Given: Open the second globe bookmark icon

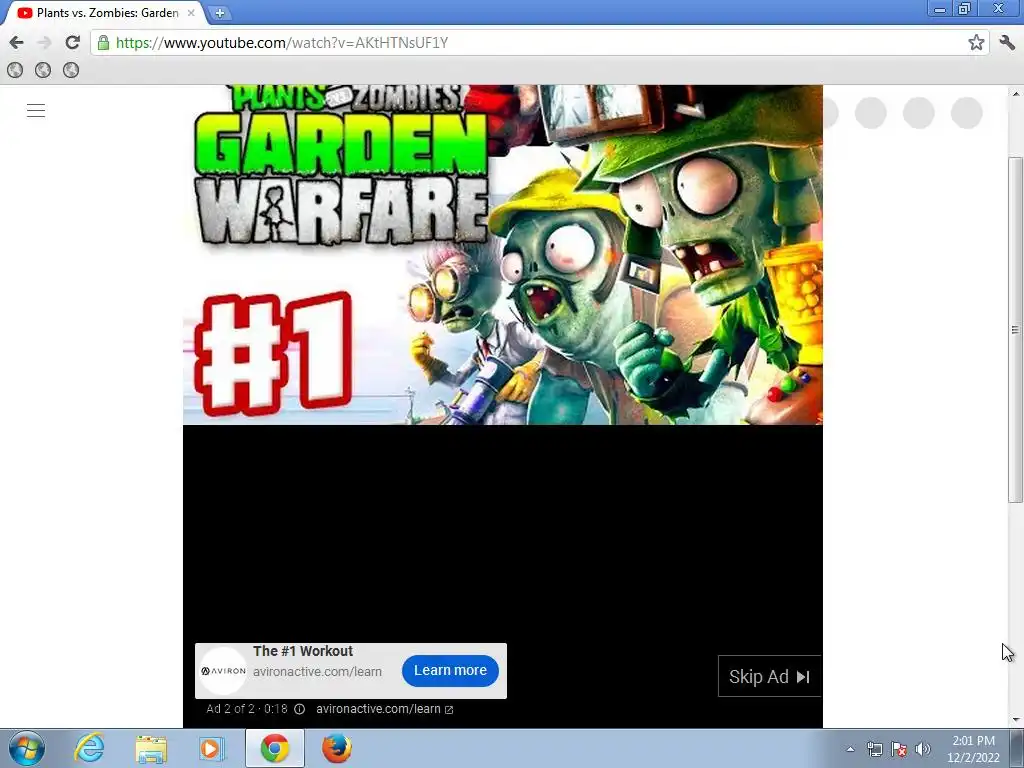Looking at the screenshot, I should click(43, 70).
